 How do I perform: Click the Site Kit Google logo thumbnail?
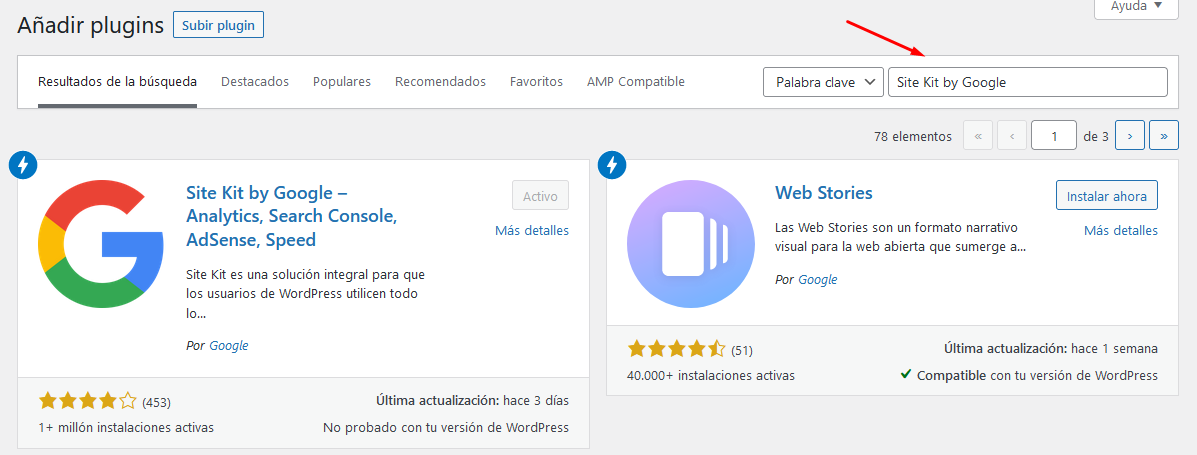point(101,244)
